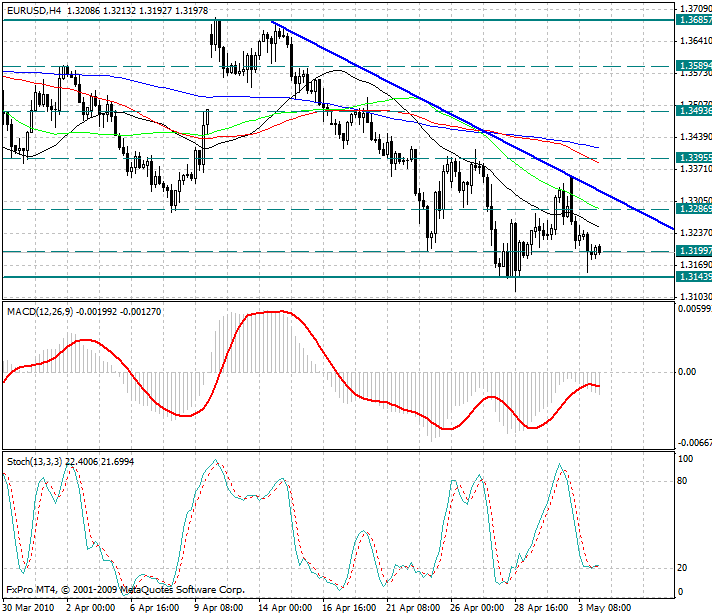
Task: Click the 28 Apr 16:00 time label
Action: click(541, 608)
